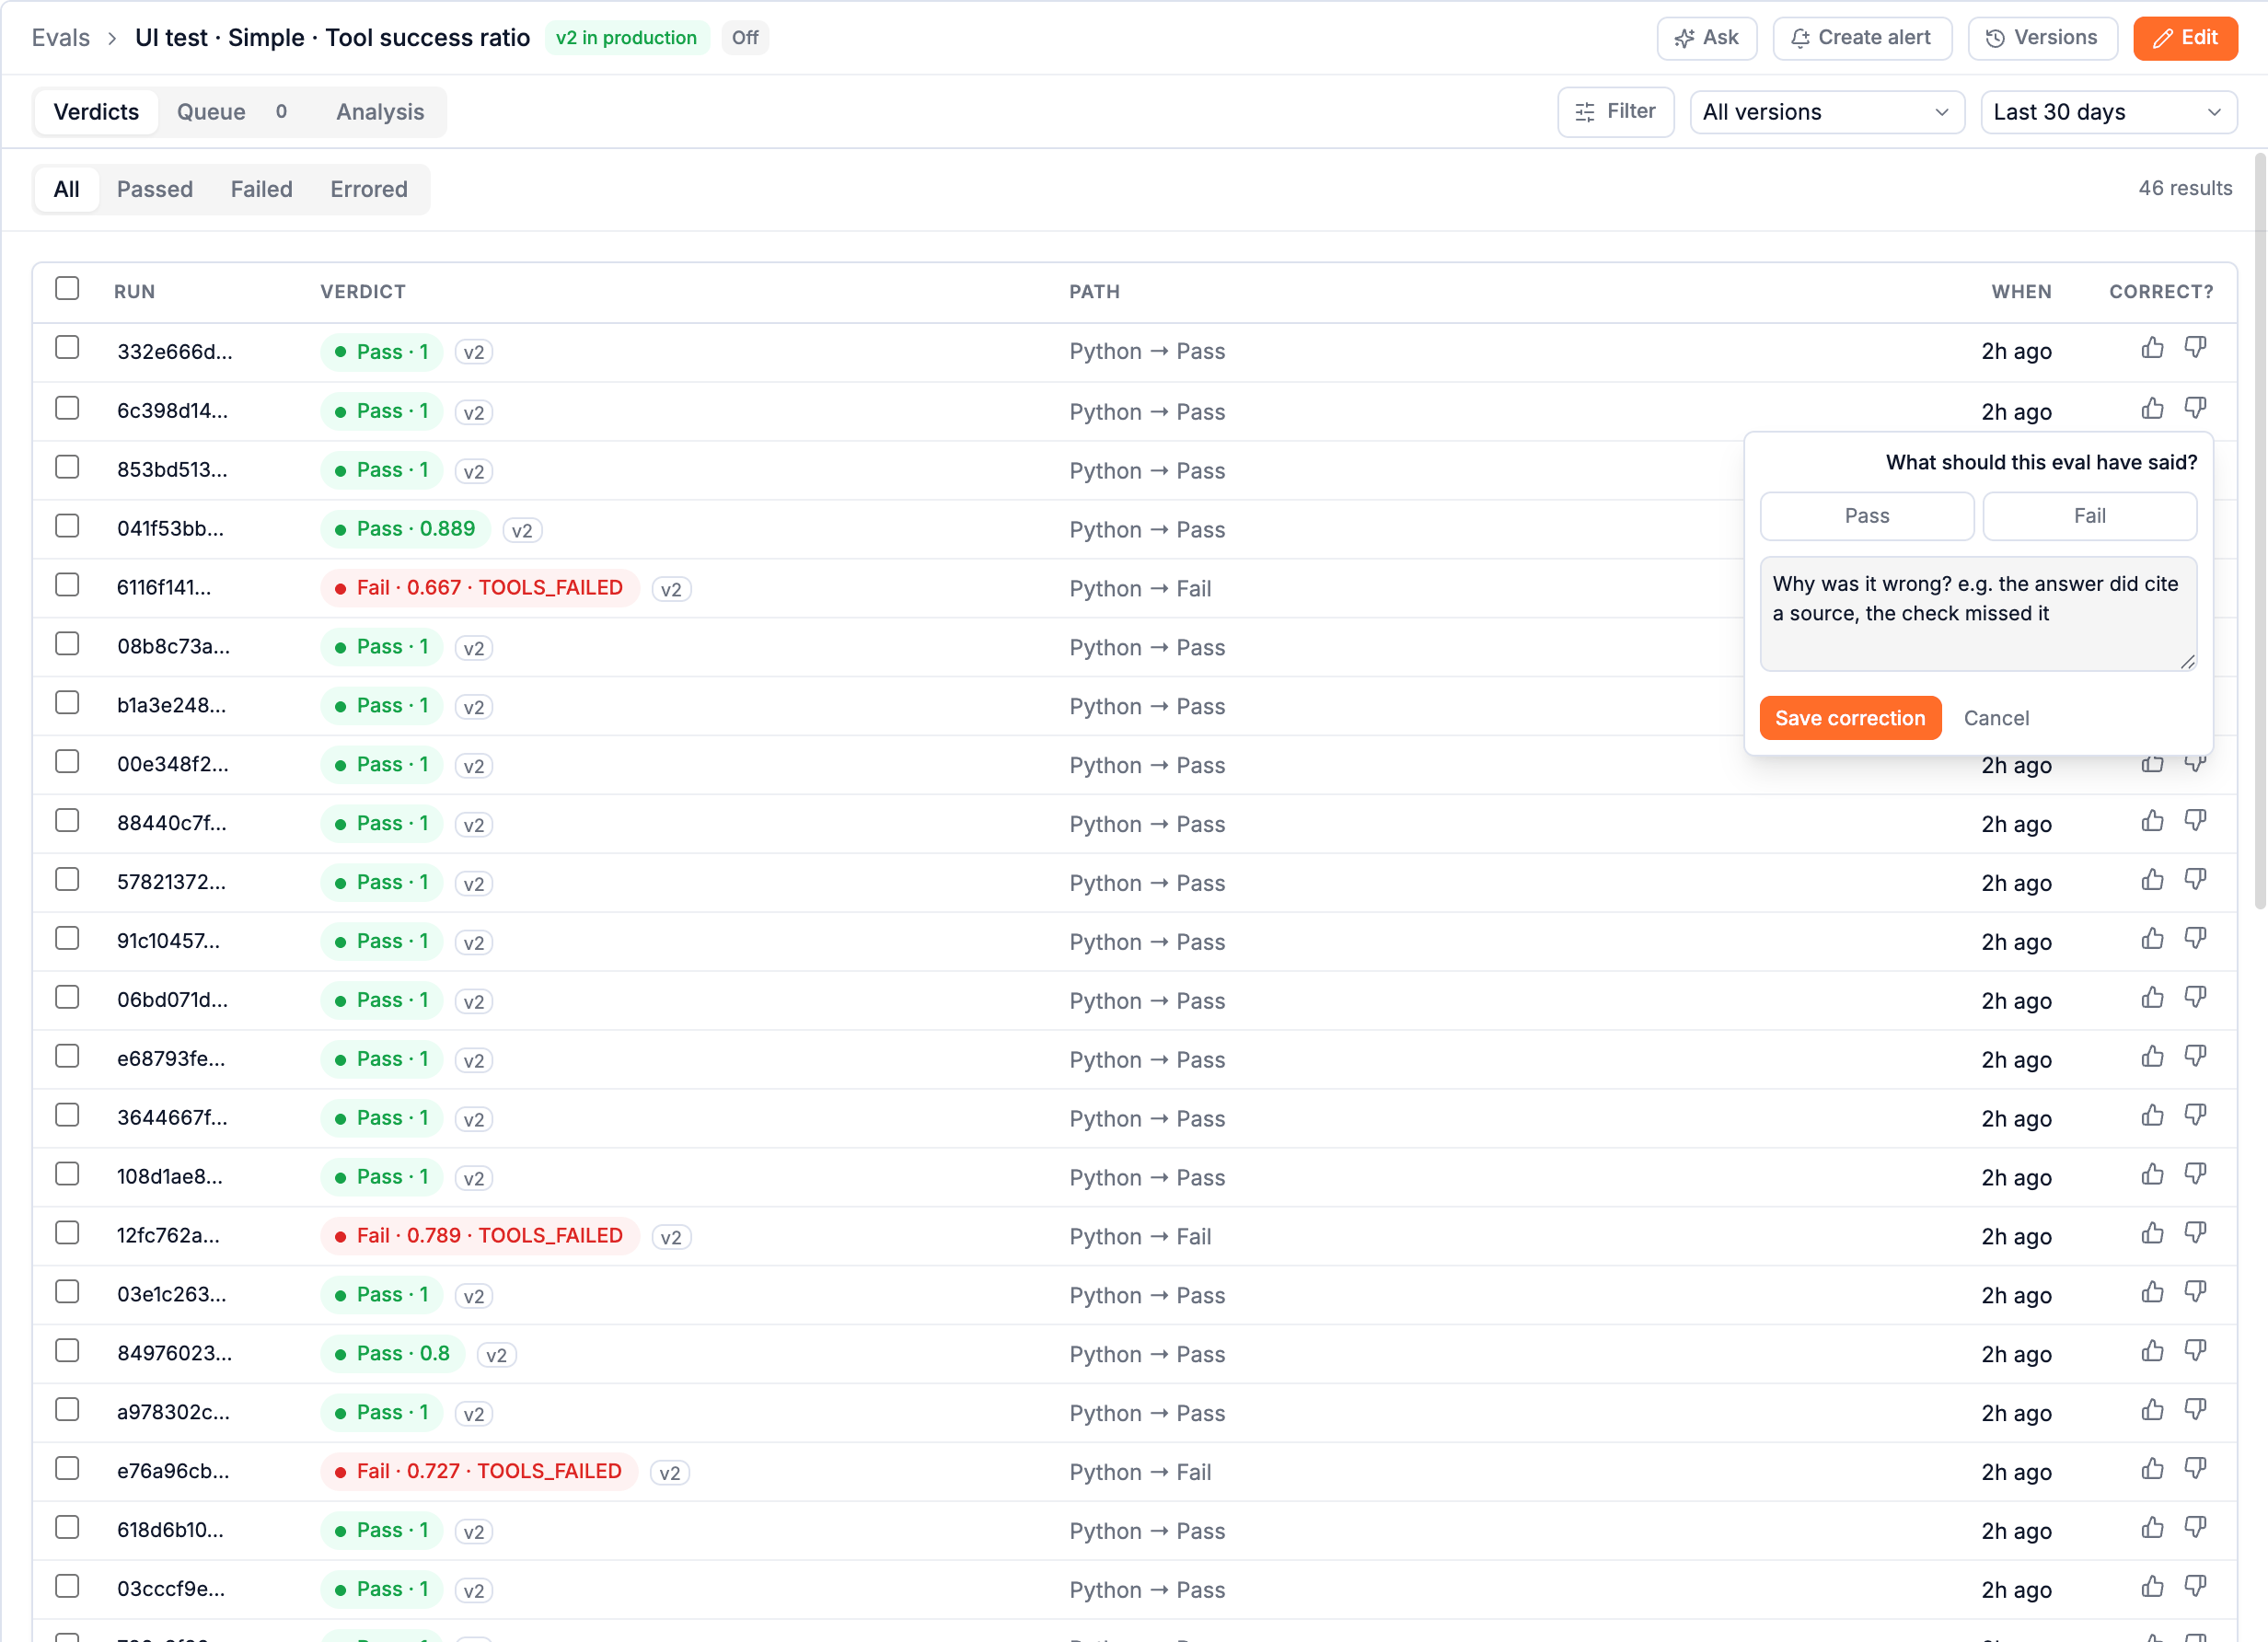2268x1642 pixels.
Task: Thumbs down the 03cccf9e run
Action: point(2195,1587)
